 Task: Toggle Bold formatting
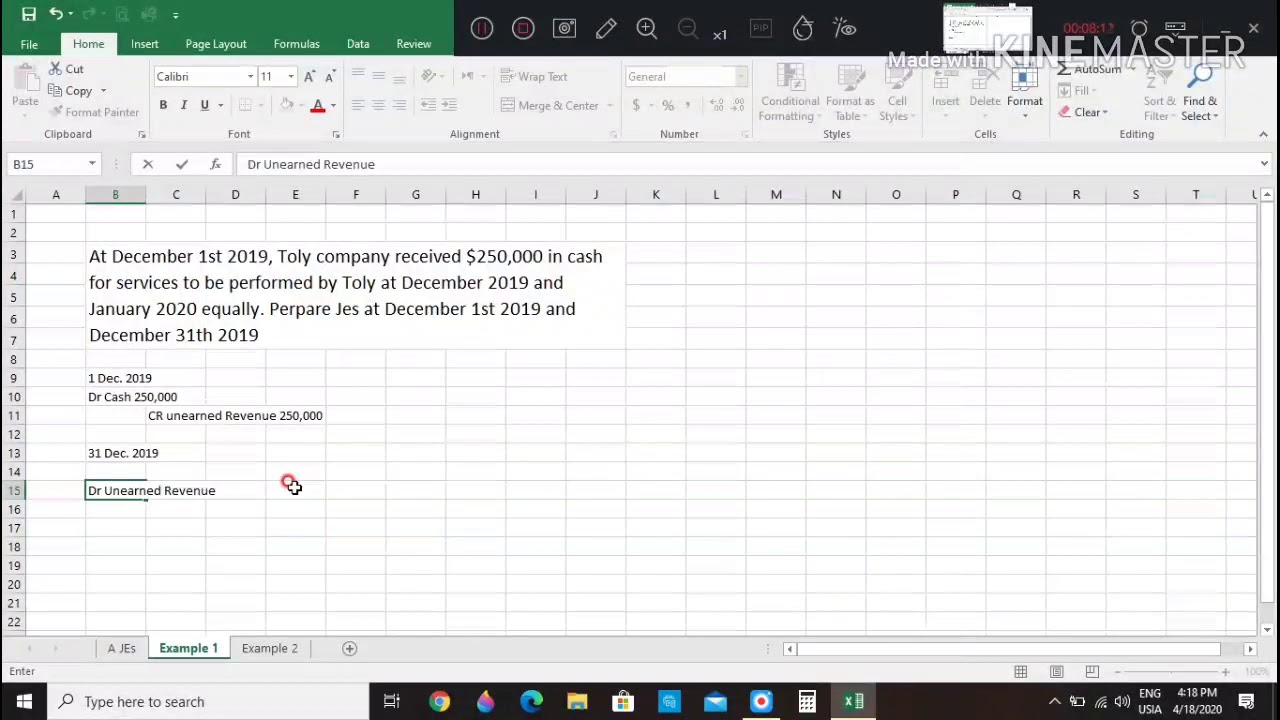tap(163, 105)
